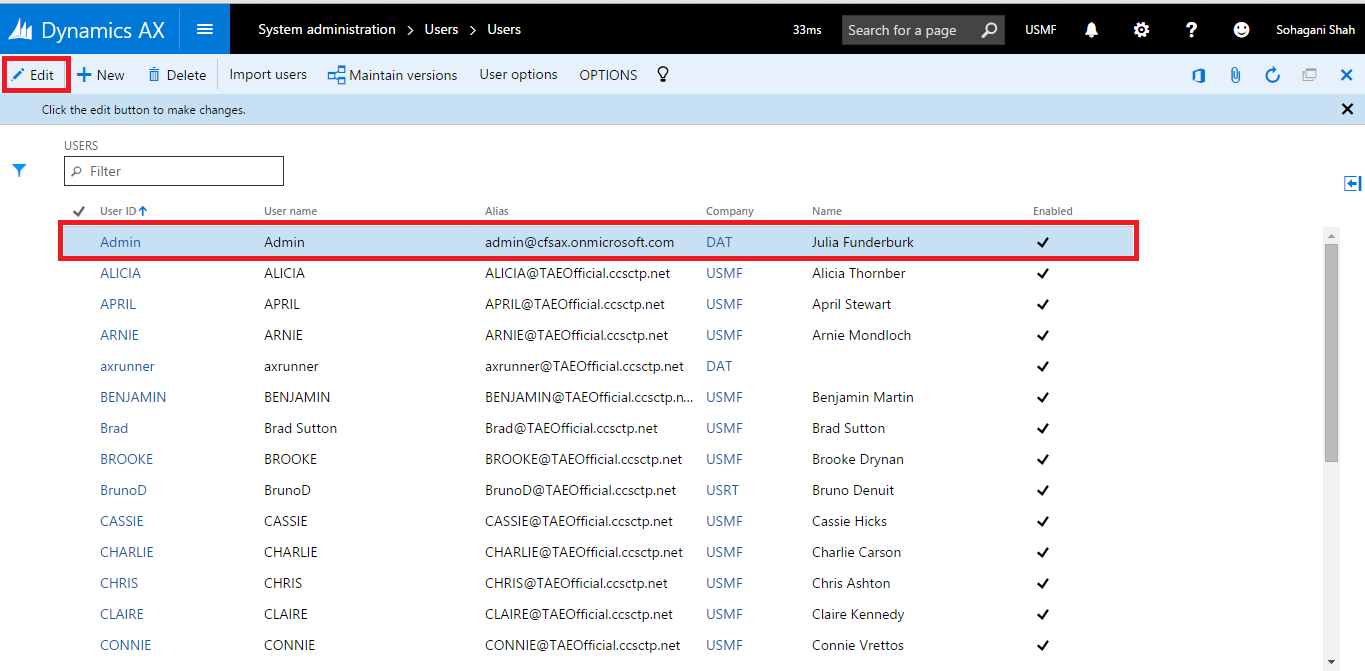This screenshot has width=1365, height=671.
Task: Click the USMF company selector
Action: tap(1040, 30)
